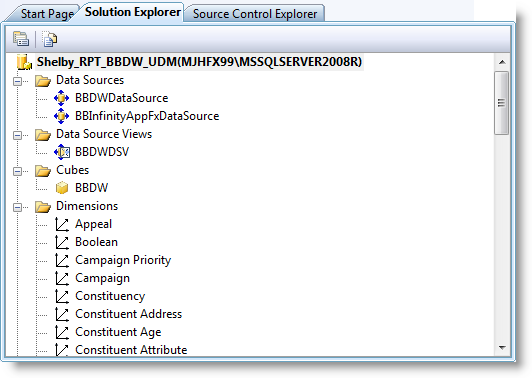Select the Data Source Views label
Screen dimensions: 532x378
click(104, 134)
